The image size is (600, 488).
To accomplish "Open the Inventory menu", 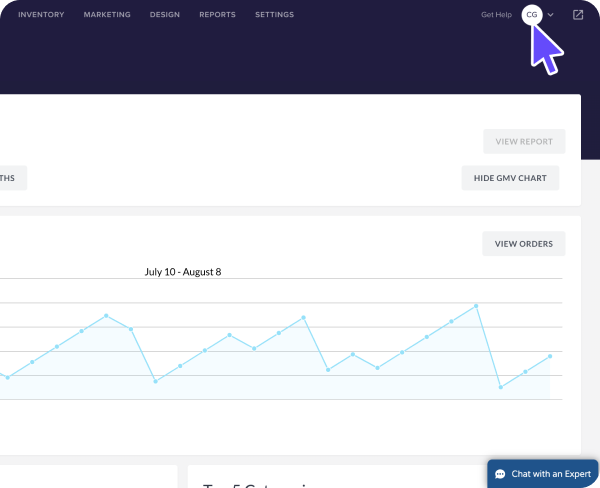I will click(41, 15).
